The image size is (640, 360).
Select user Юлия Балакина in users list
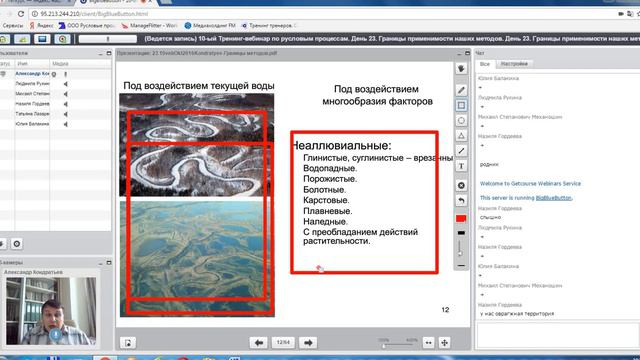(x=32, y=124)
